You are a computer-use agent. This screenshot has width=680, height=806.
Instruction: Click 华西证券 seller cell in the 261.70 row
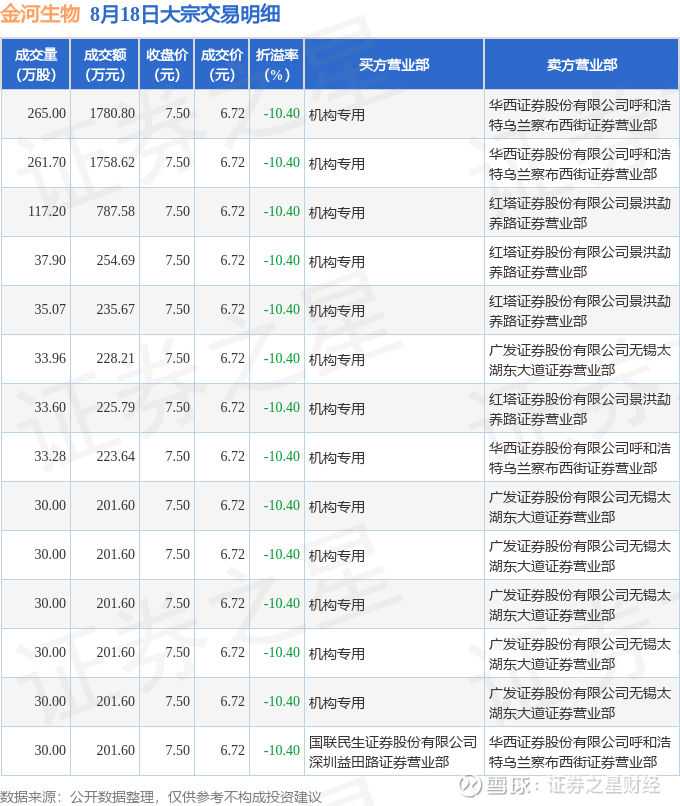click(580, 164)
